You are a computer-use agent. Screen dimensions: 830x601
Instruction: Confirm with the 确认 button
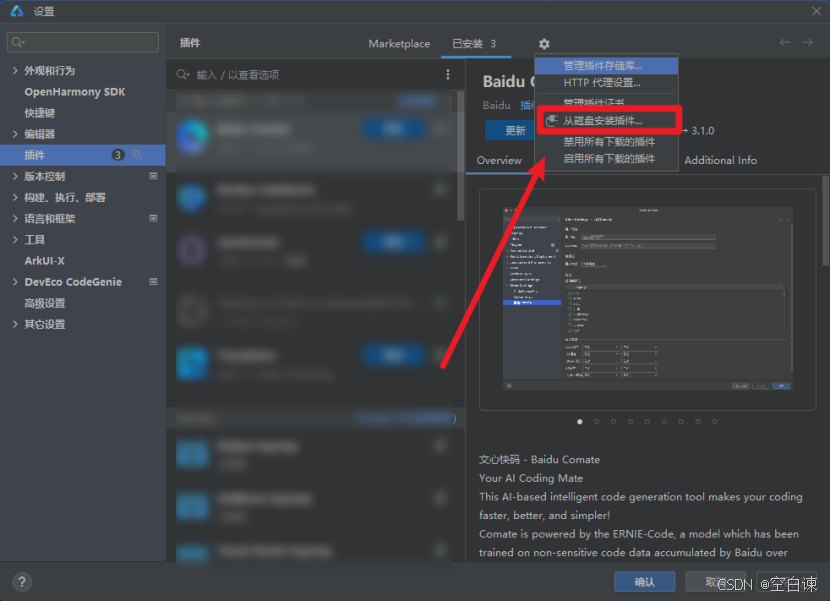coord(644,582)
